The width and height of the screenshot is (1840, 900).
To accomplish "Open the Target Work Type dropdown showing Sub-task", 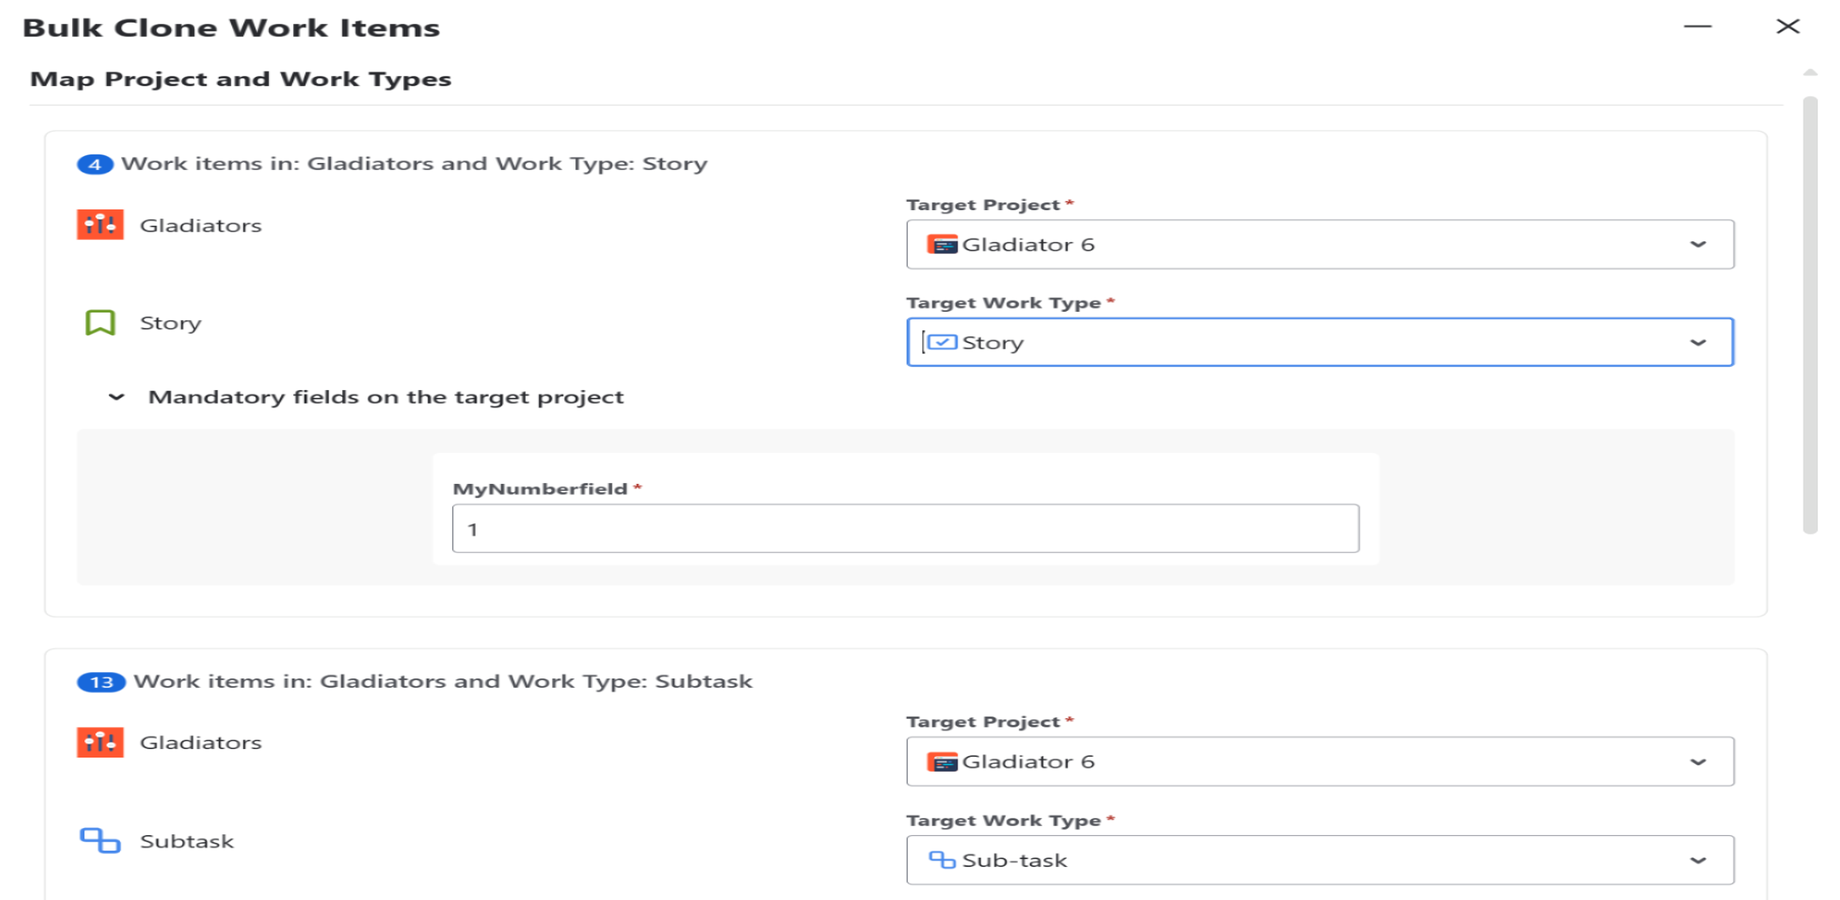I will pyautogui.click(x=1697, y=859).
